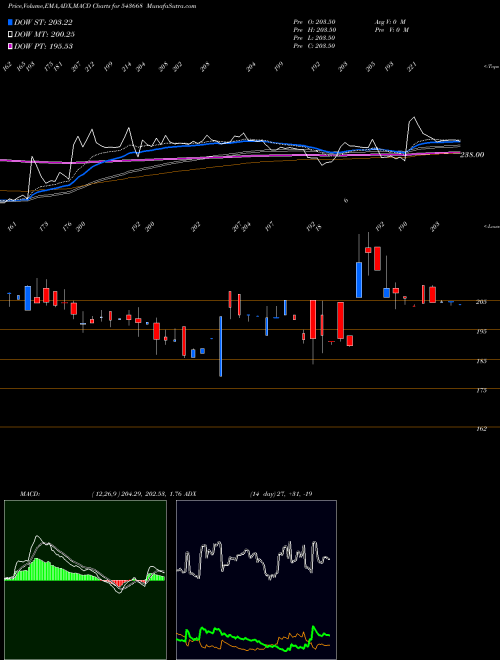
Task: Click the 185 price axis label
Action: [x=482, y=361]
